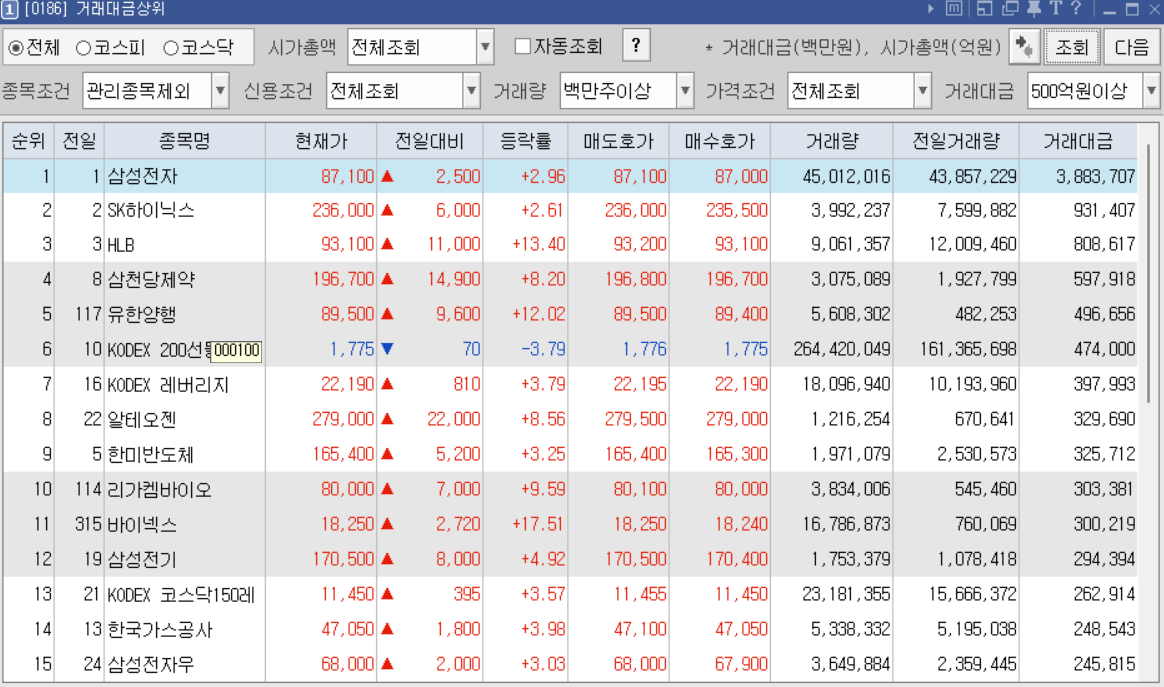Select the 전체 radio button
This screenshot has width=1164, height=687.
tap(15, 48)
